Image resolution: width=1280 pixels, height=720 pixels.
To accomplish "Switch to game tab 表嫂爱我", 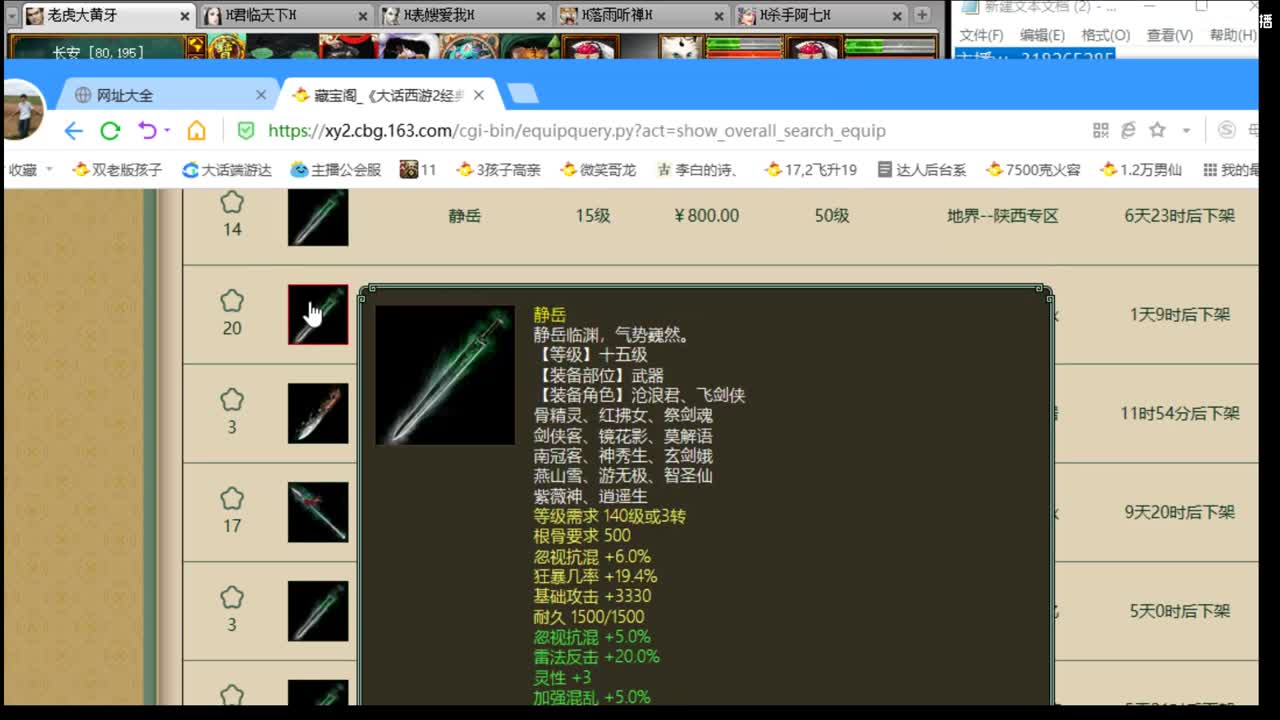I will tap(466, 15).
